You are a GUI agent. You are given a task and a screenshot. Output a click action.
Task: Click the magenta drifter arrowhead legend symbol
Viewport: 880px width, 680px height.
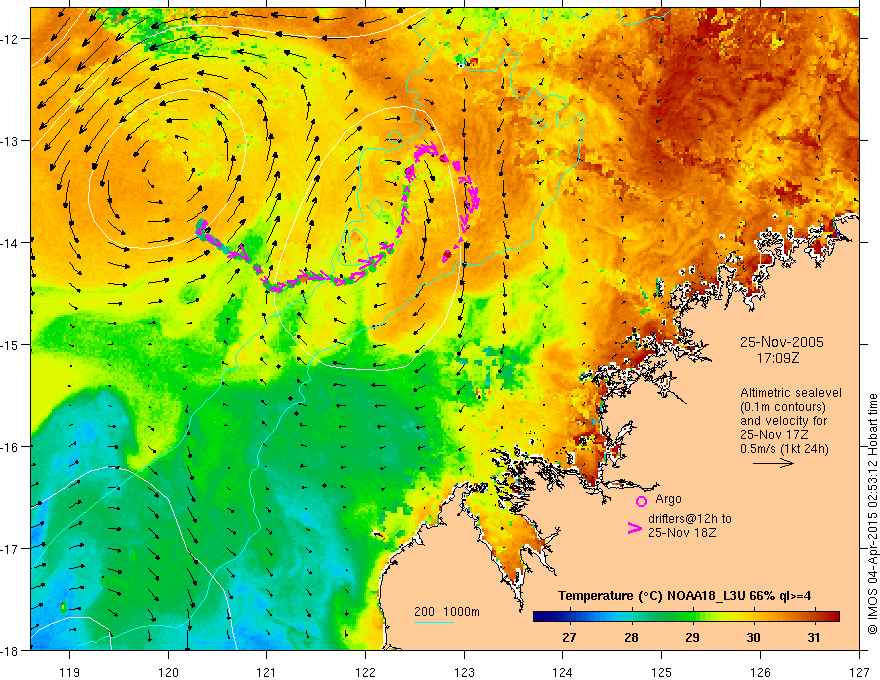pos(635,527)
